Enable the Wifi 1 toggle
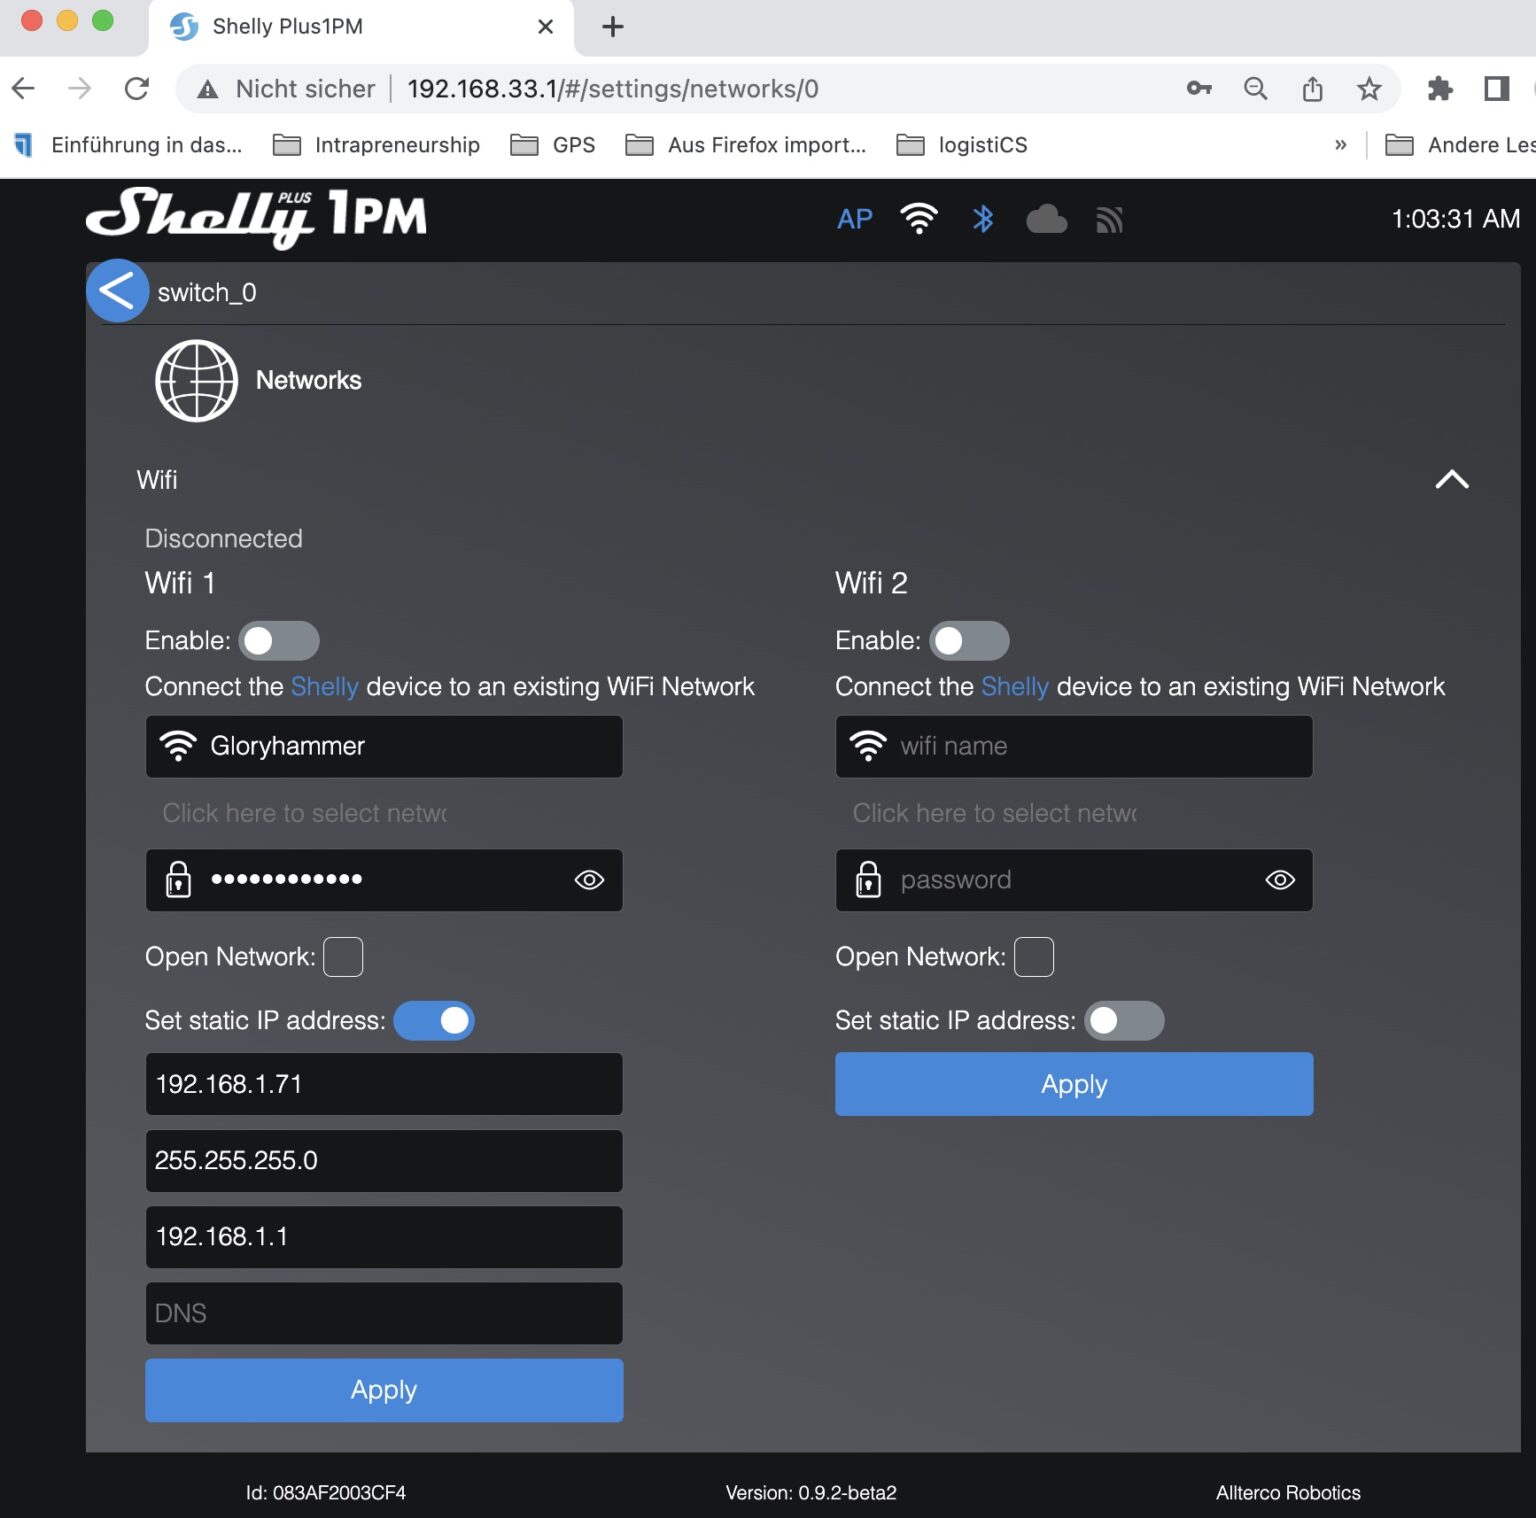 279,641
